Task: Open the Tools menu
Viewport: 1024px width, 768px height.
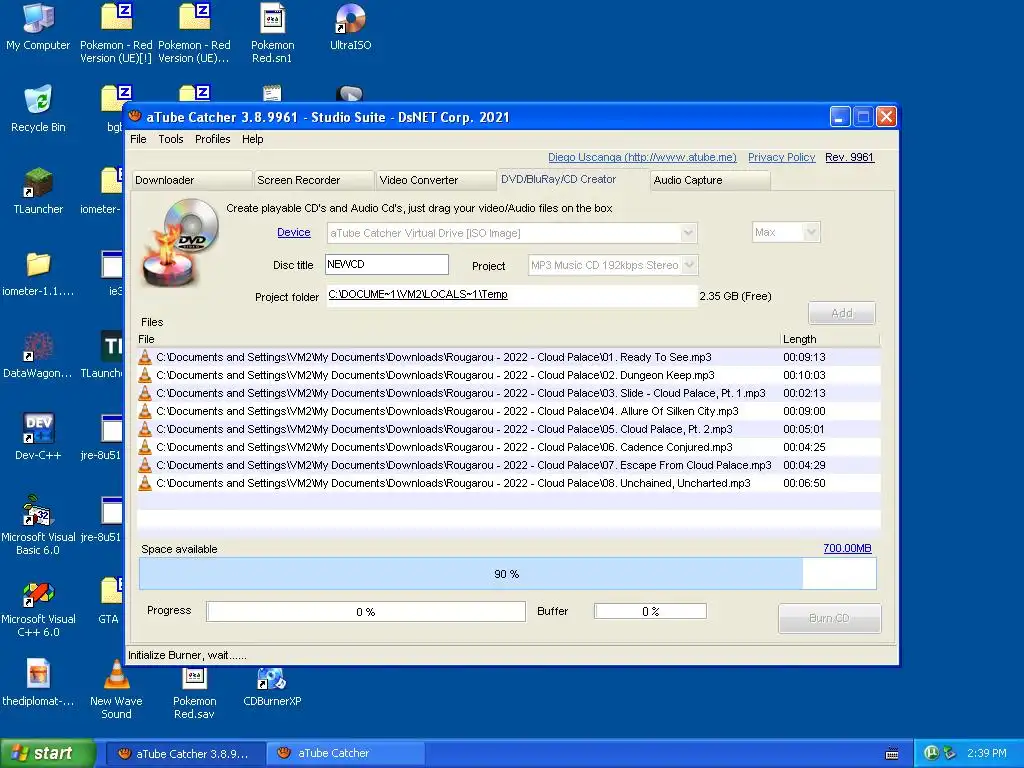Action: click(x=170, y=139)
